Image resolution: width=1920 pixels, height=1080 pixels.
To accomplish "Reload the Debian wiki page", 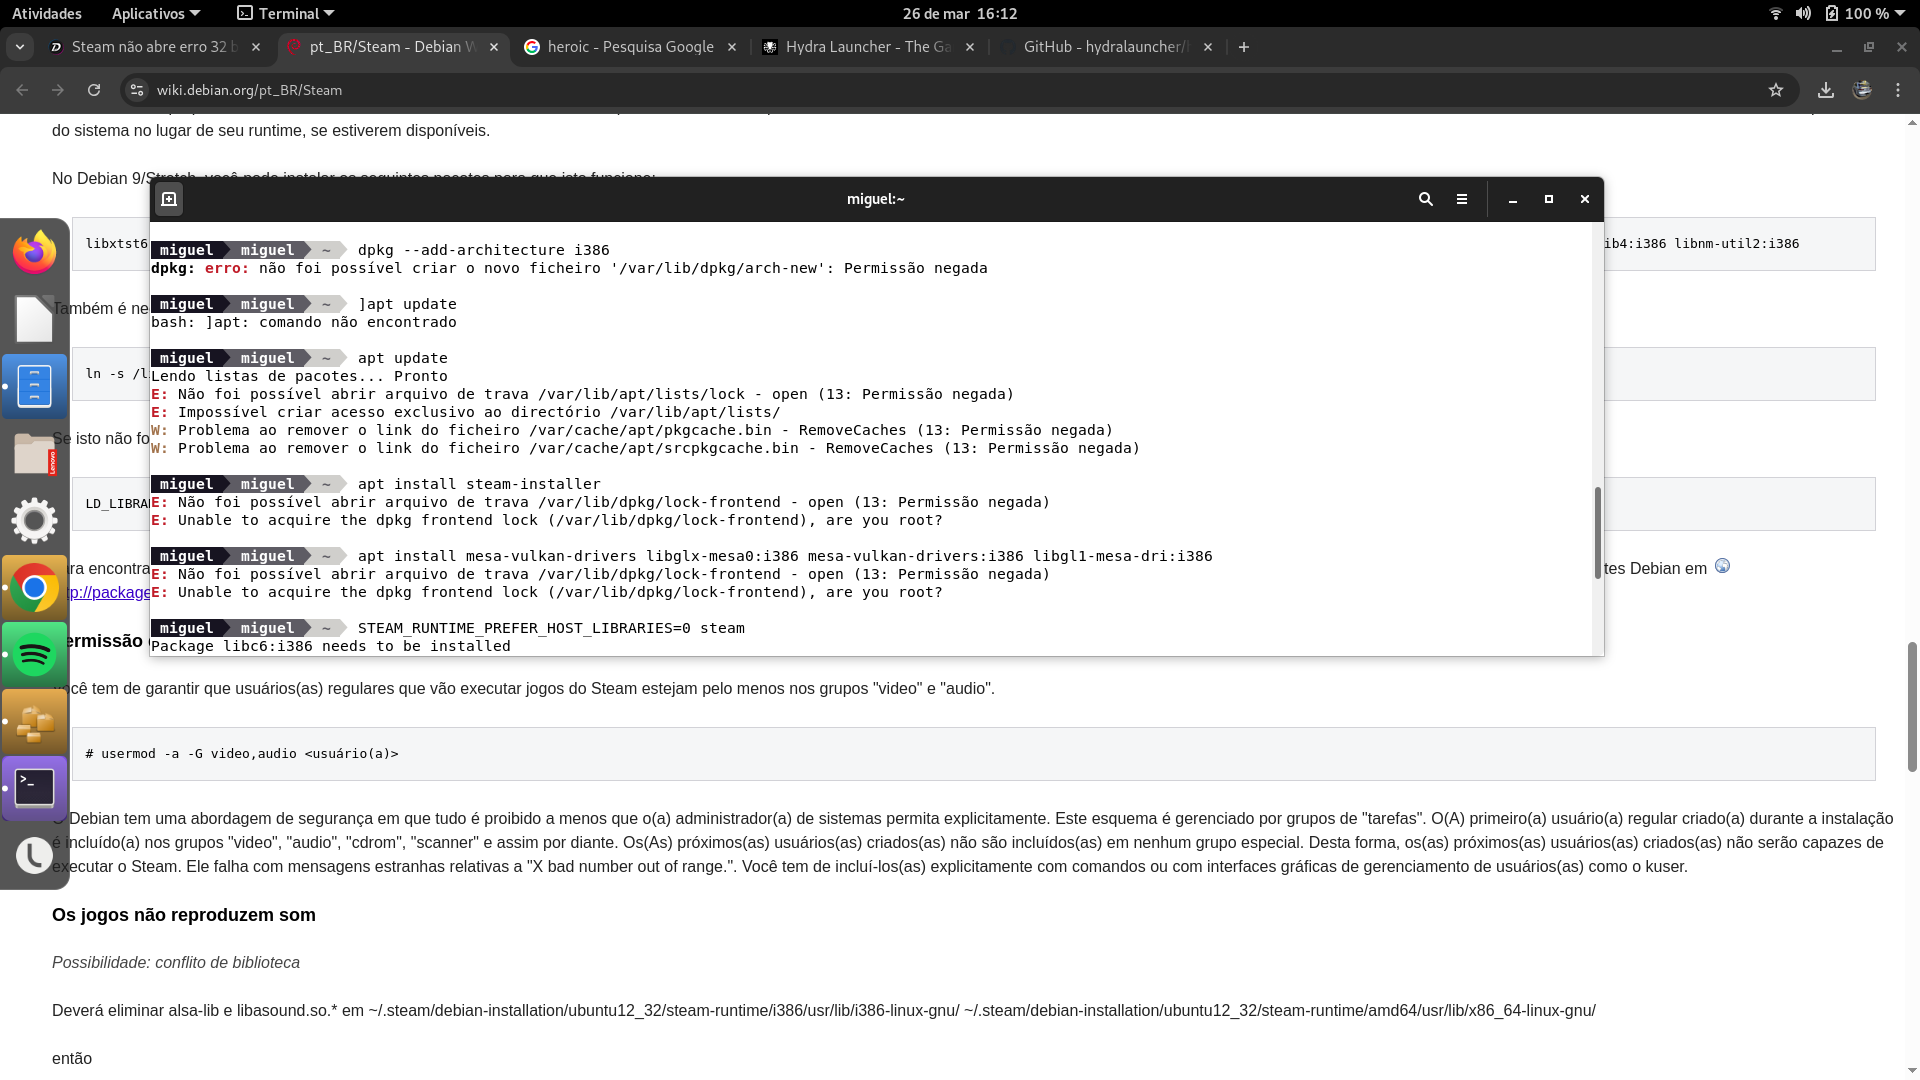I will [x=94, y=90].
